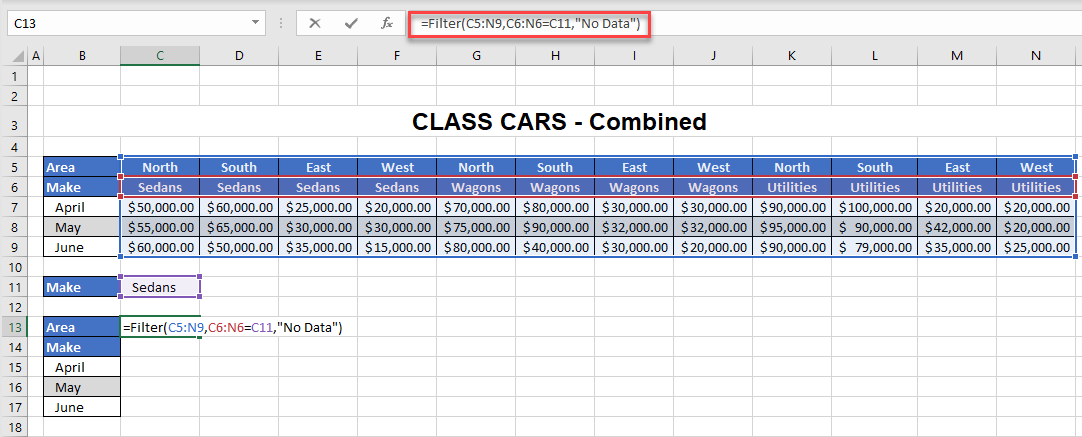Expand the Name Box dropdown arrow
This screenshot has width=1082, height=437.
pyautogui.click(x=256, y=22)
